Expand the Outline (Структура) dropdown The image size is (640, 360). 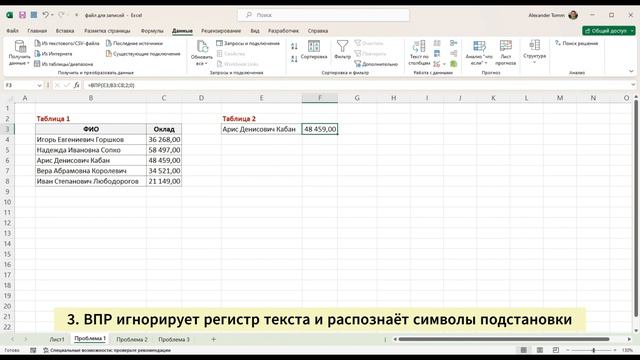coord(535,52)
